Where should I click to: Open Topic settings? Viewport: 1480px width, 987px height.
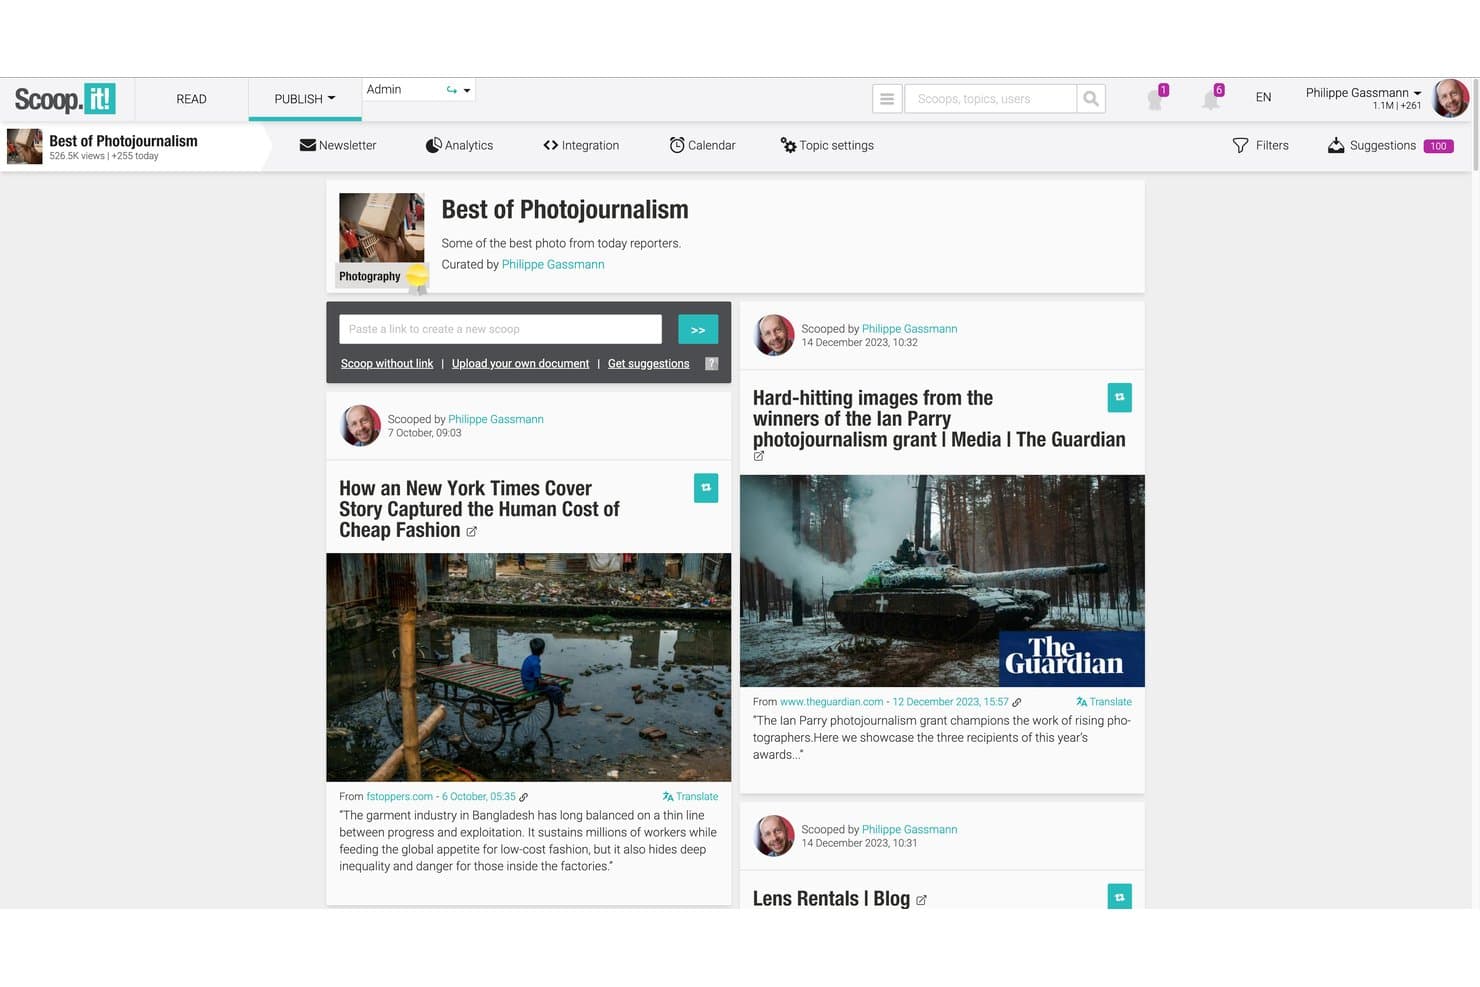click(827, 146)
